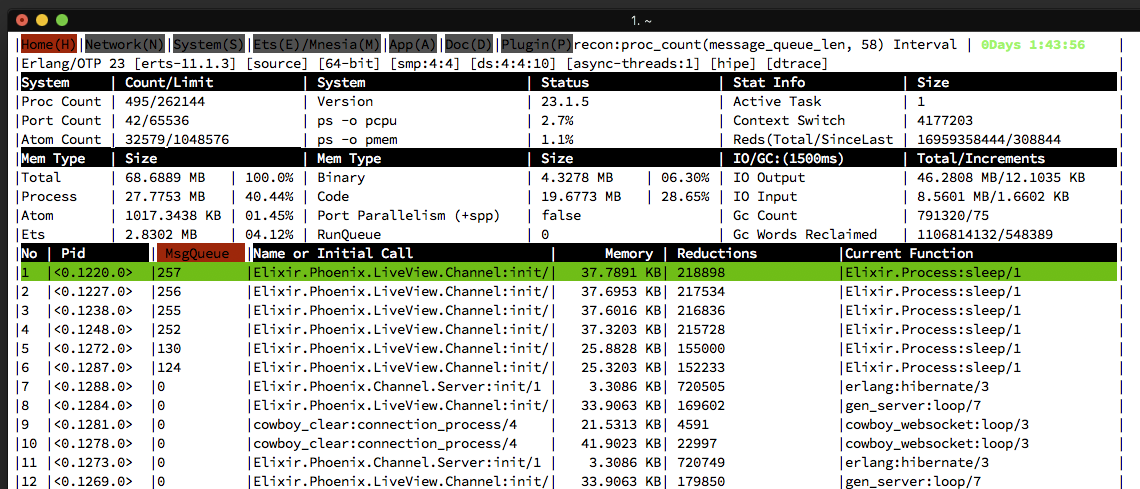Switch to the System(S) tab
The width and height of the screenshot is (1140, 489).
pyautogui.click(x=209, y=44)
